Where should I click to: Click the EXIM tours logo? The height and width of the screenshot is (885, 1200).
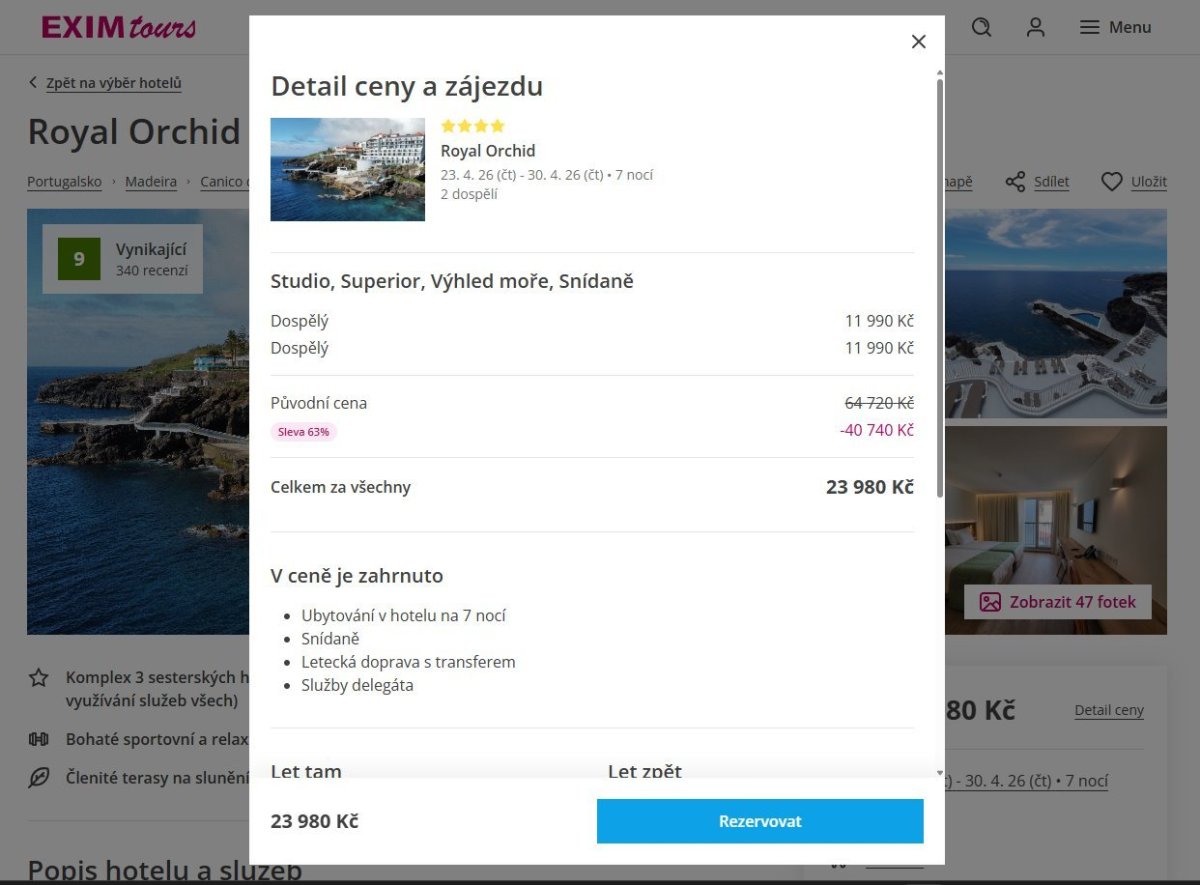pos(118,27)
